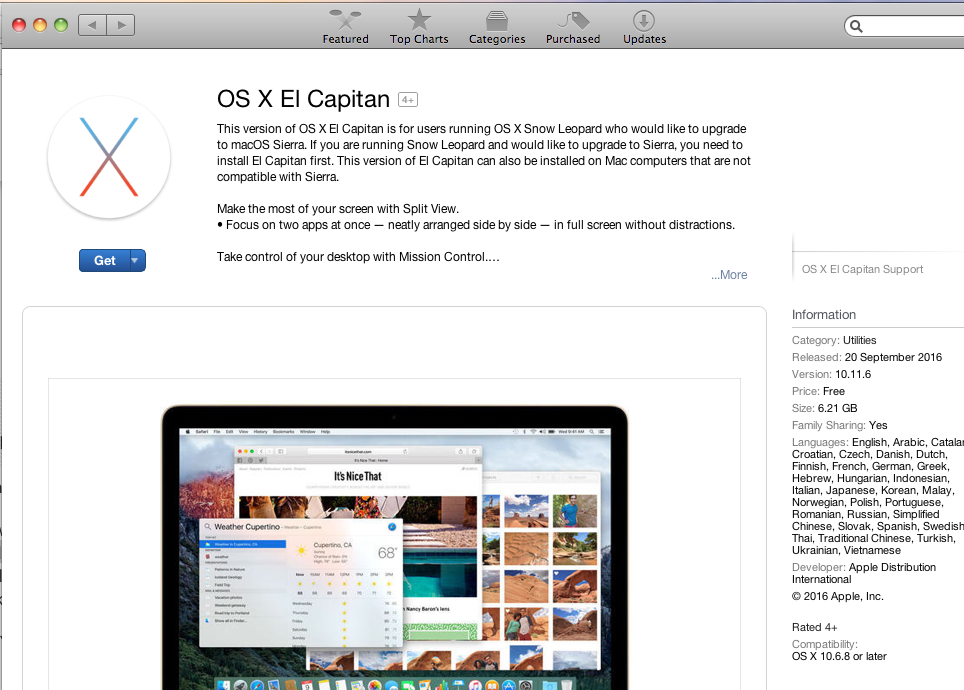This screenshot has width=964, height=690.
Task: Select the Released: 20 September 2016 text
Action: pos(867,357)
